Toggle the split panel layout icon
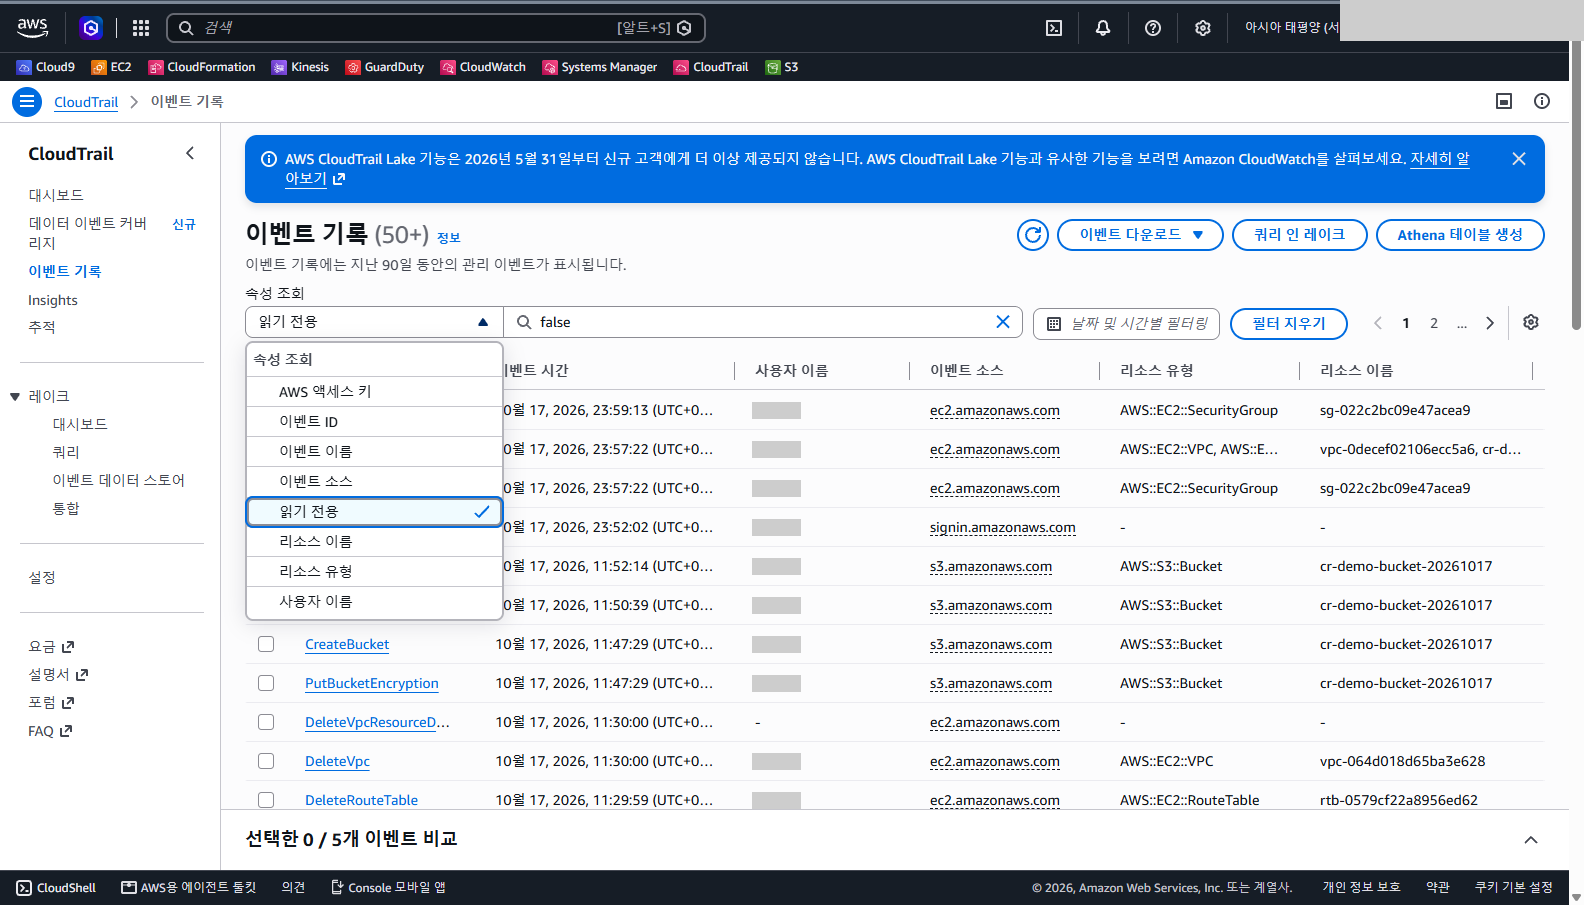This screenshot has width=1584, height=905. [1504, 101]
